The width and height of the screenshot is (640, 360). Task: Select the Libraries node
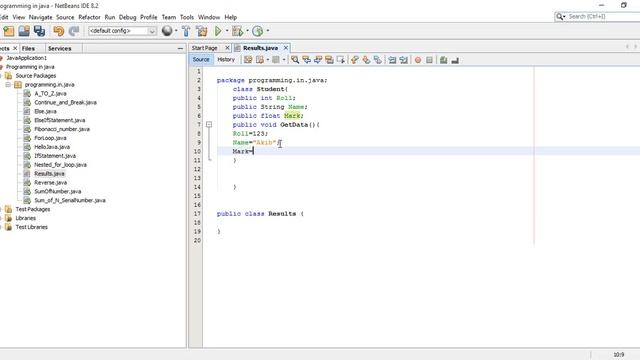(25, 218)
